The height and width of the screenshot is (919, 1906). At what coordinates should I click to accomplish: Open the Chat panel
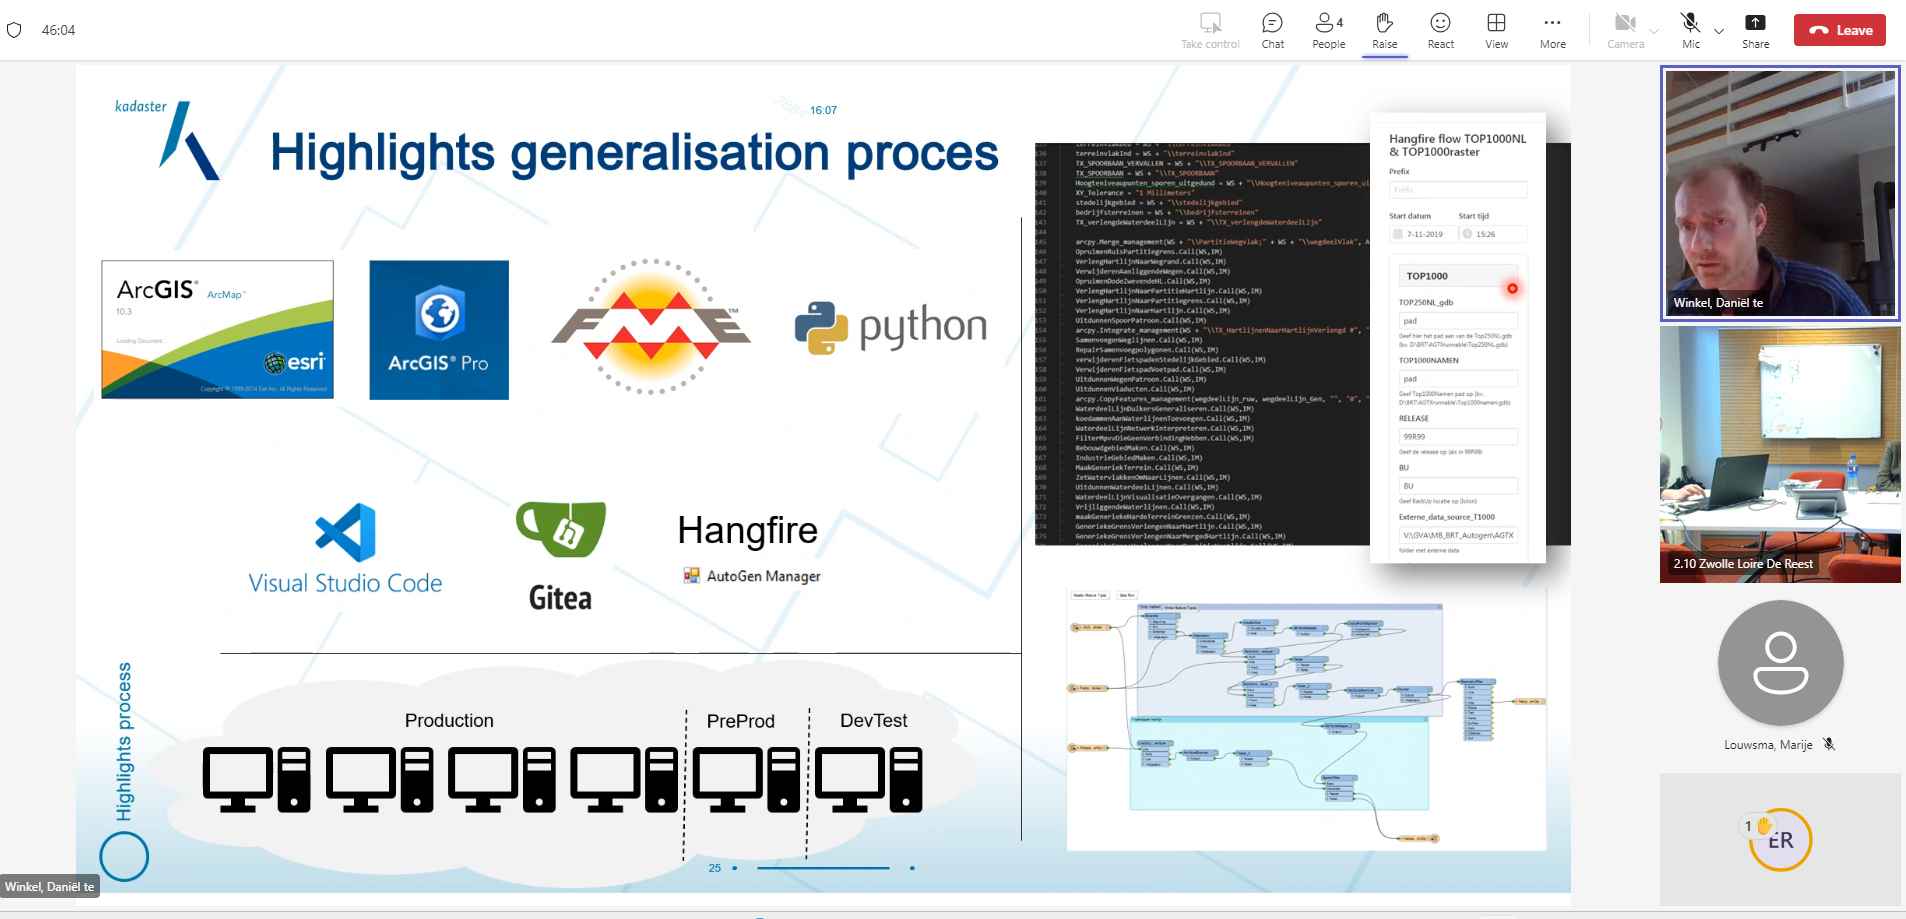1272,30
